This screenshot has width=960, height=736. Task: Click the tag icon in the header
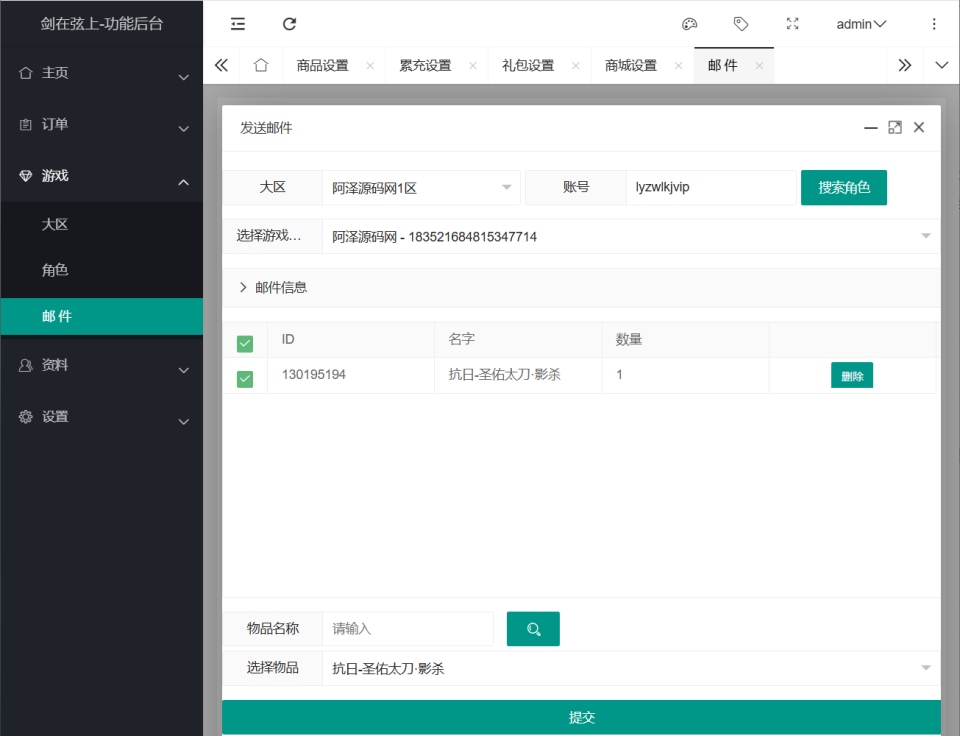pyautogui.click(x=740, y=23)
